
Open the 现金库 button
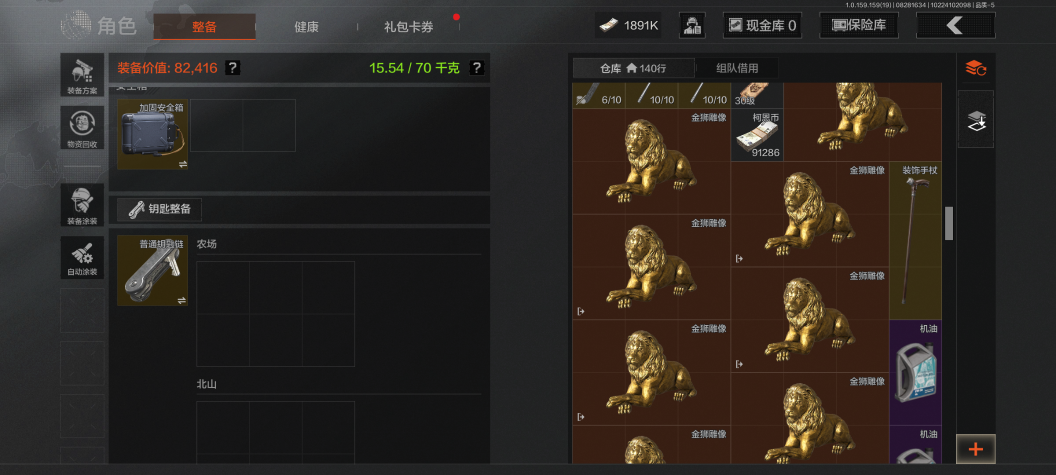coord(762,26)
